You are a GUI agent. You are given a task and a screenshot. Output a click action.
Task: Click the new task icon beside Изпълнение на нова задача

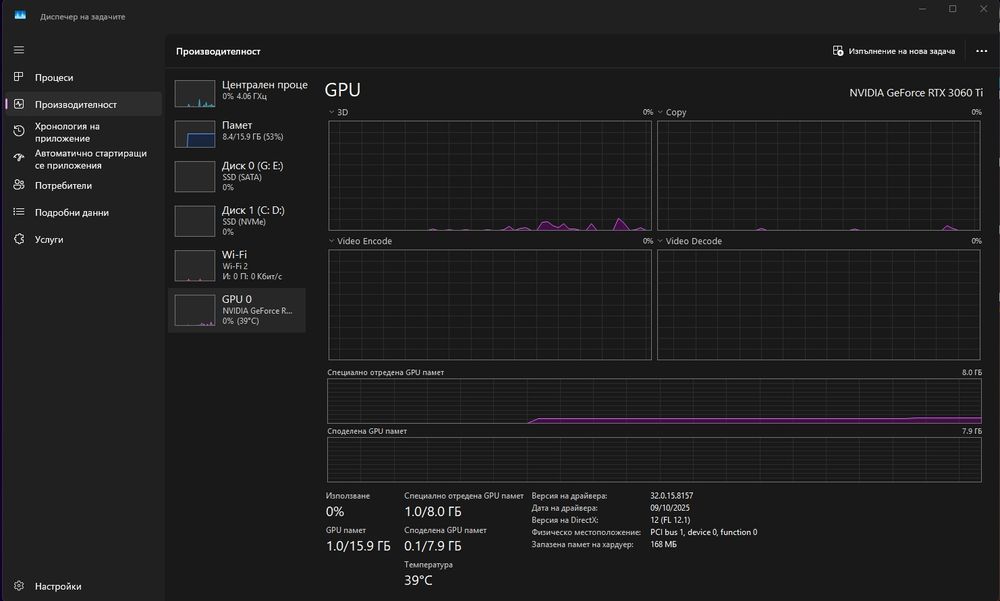(x=838, y=50)
